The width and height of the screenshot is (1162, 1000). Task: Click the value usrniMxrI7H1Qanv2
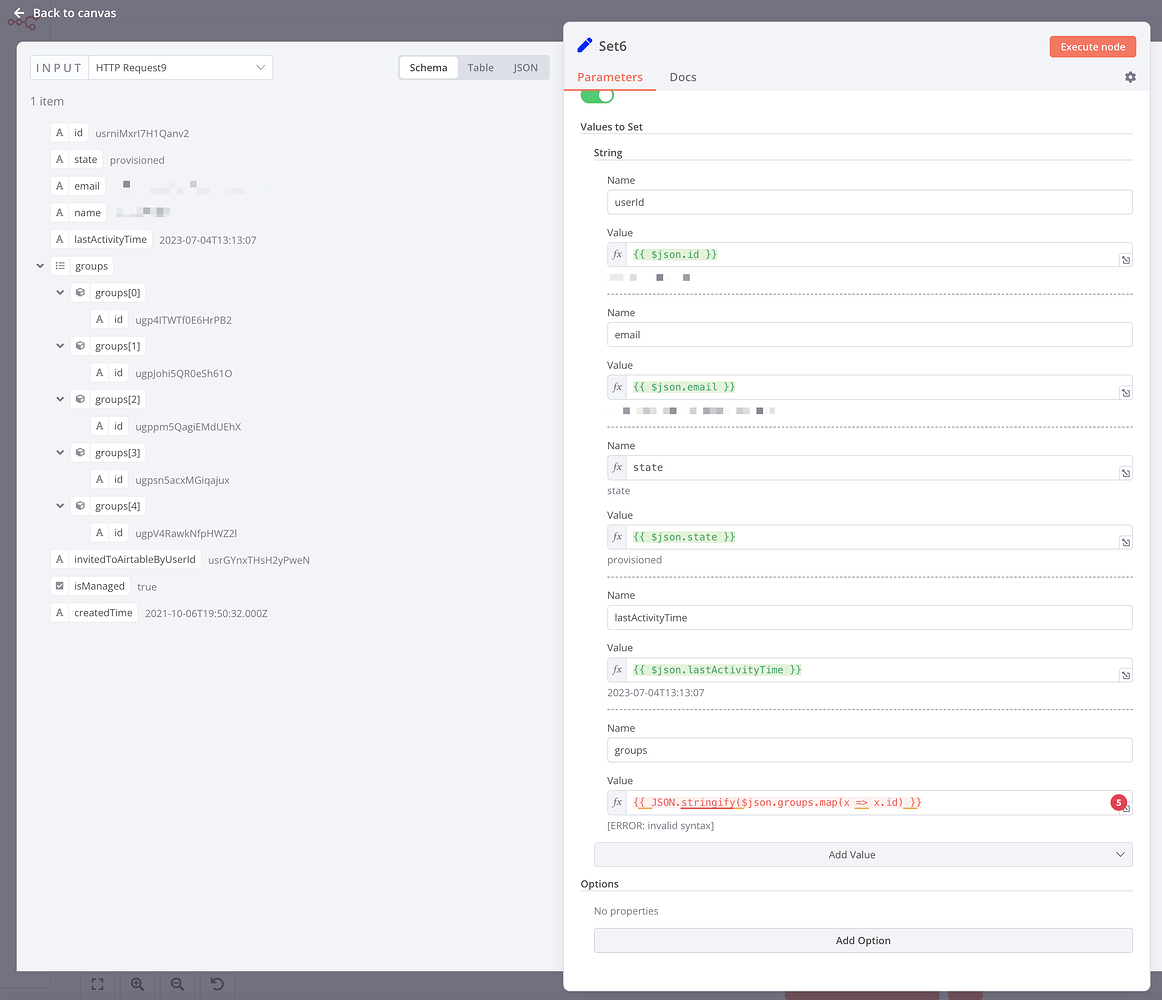(142, 133)
